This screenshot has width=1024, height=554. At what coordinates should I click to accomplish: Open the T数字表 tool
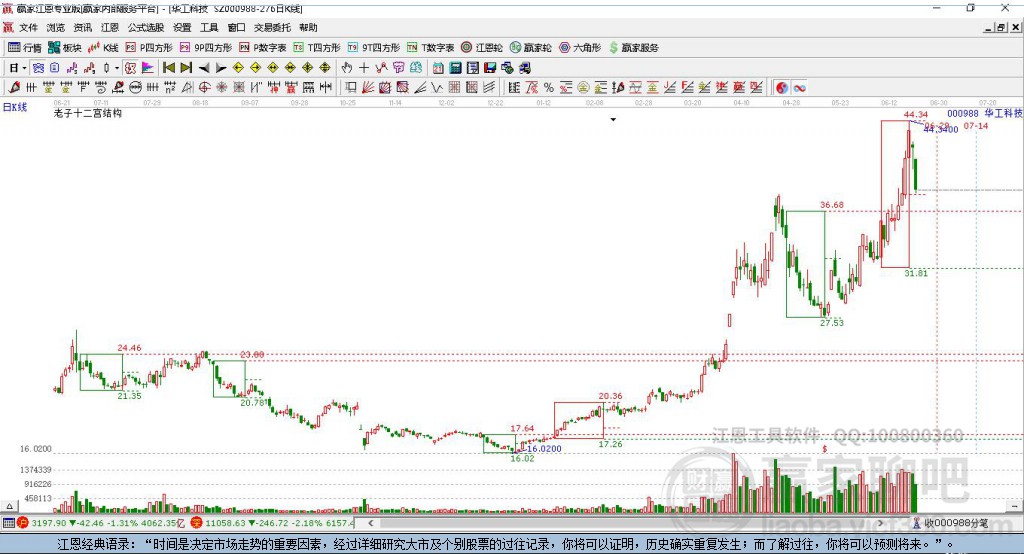click(430, 48)
